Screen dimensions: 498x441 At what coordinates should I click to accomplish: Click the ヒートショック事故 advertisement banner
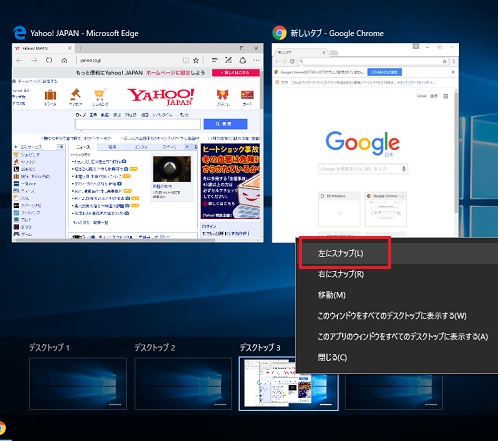pos(230,181)
